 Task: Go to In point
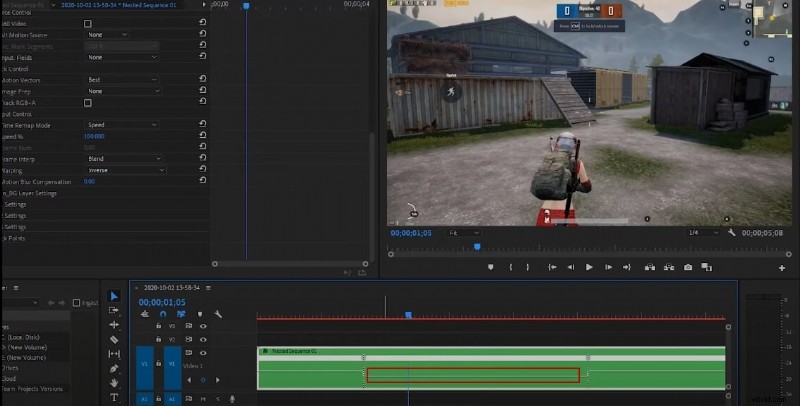pos(552,267)
